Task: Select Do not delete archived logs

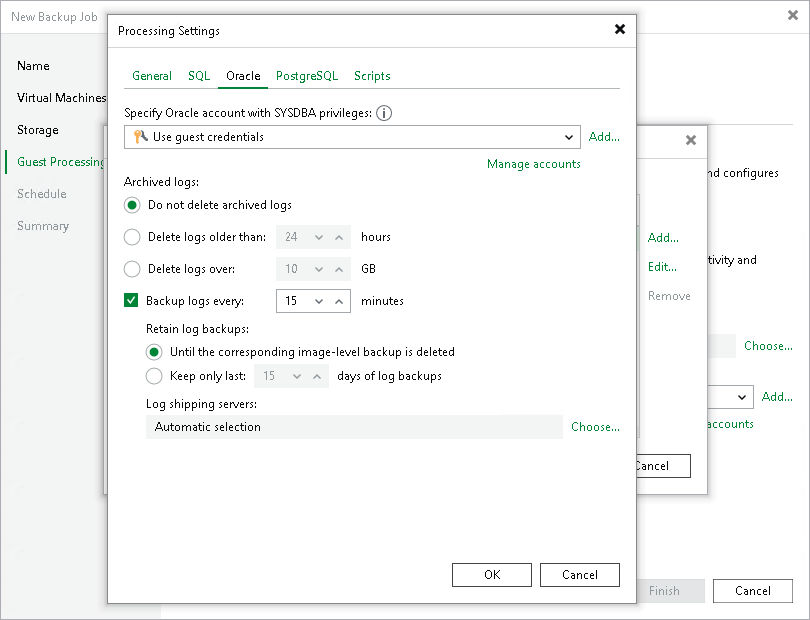Action: point(132,205)
